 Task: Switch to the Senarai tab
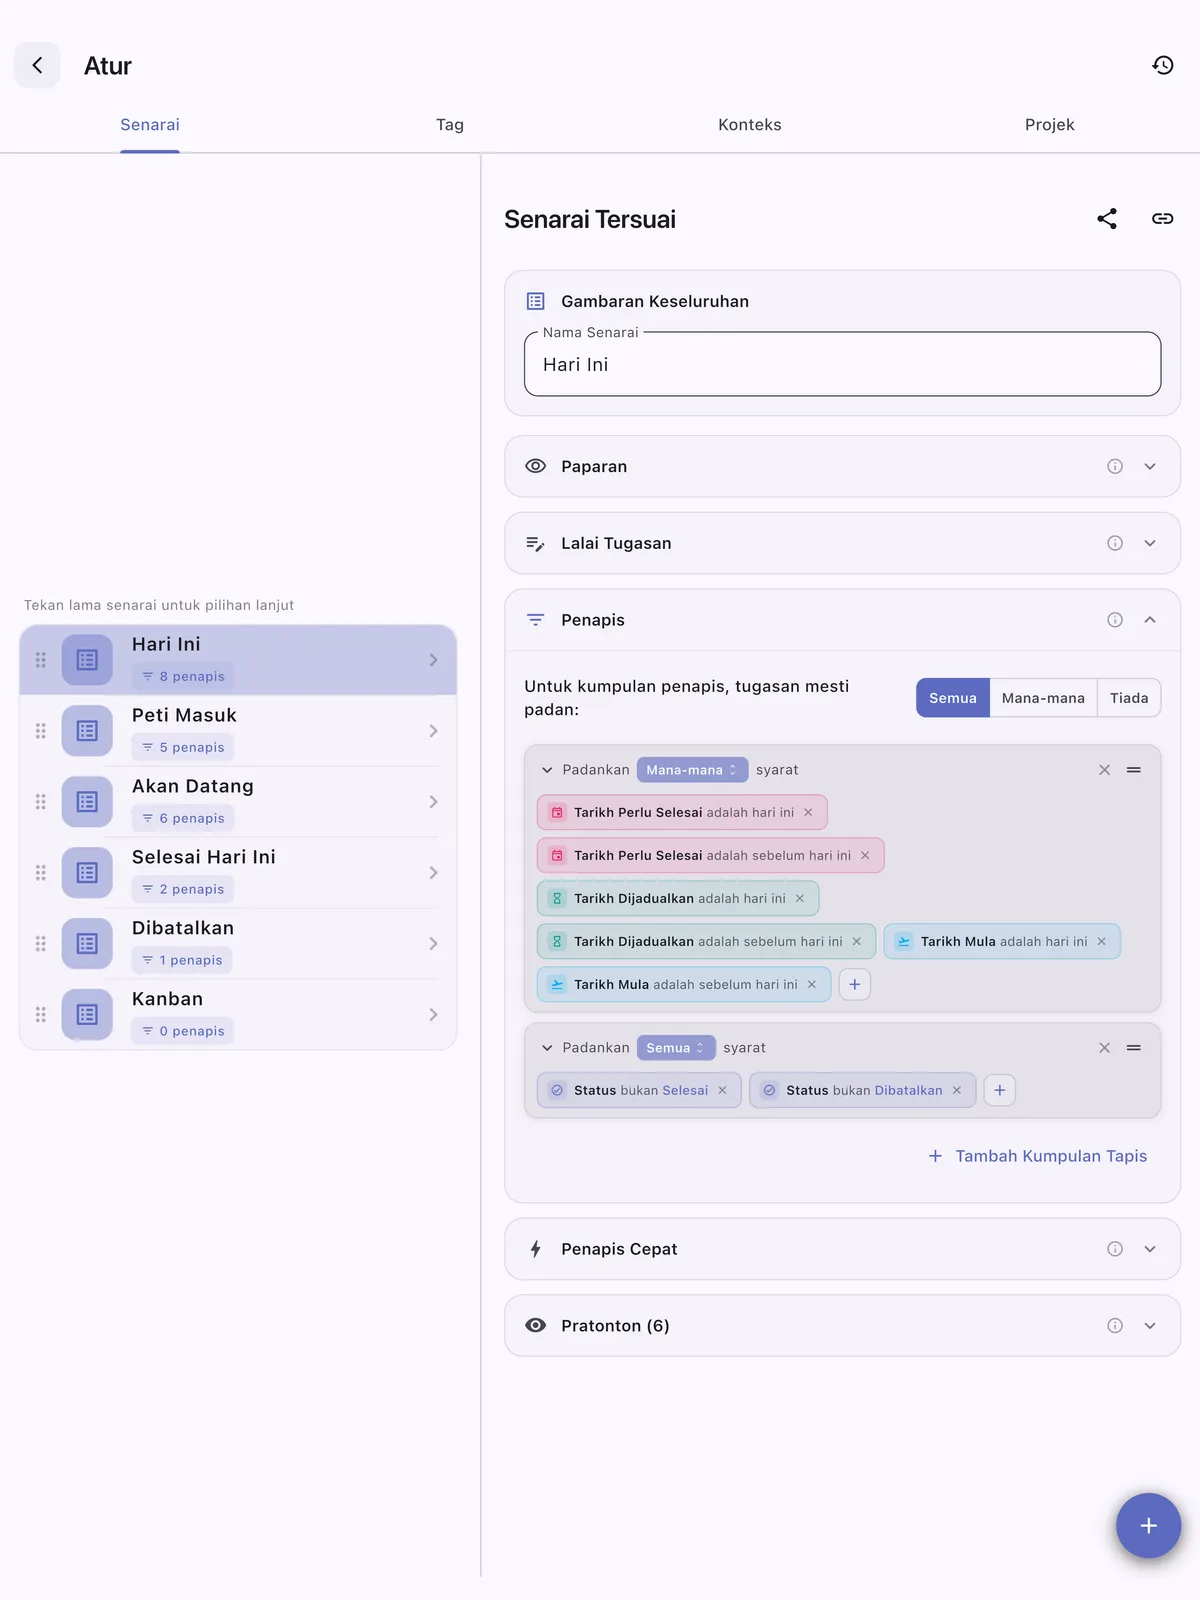tap(150, 125)
